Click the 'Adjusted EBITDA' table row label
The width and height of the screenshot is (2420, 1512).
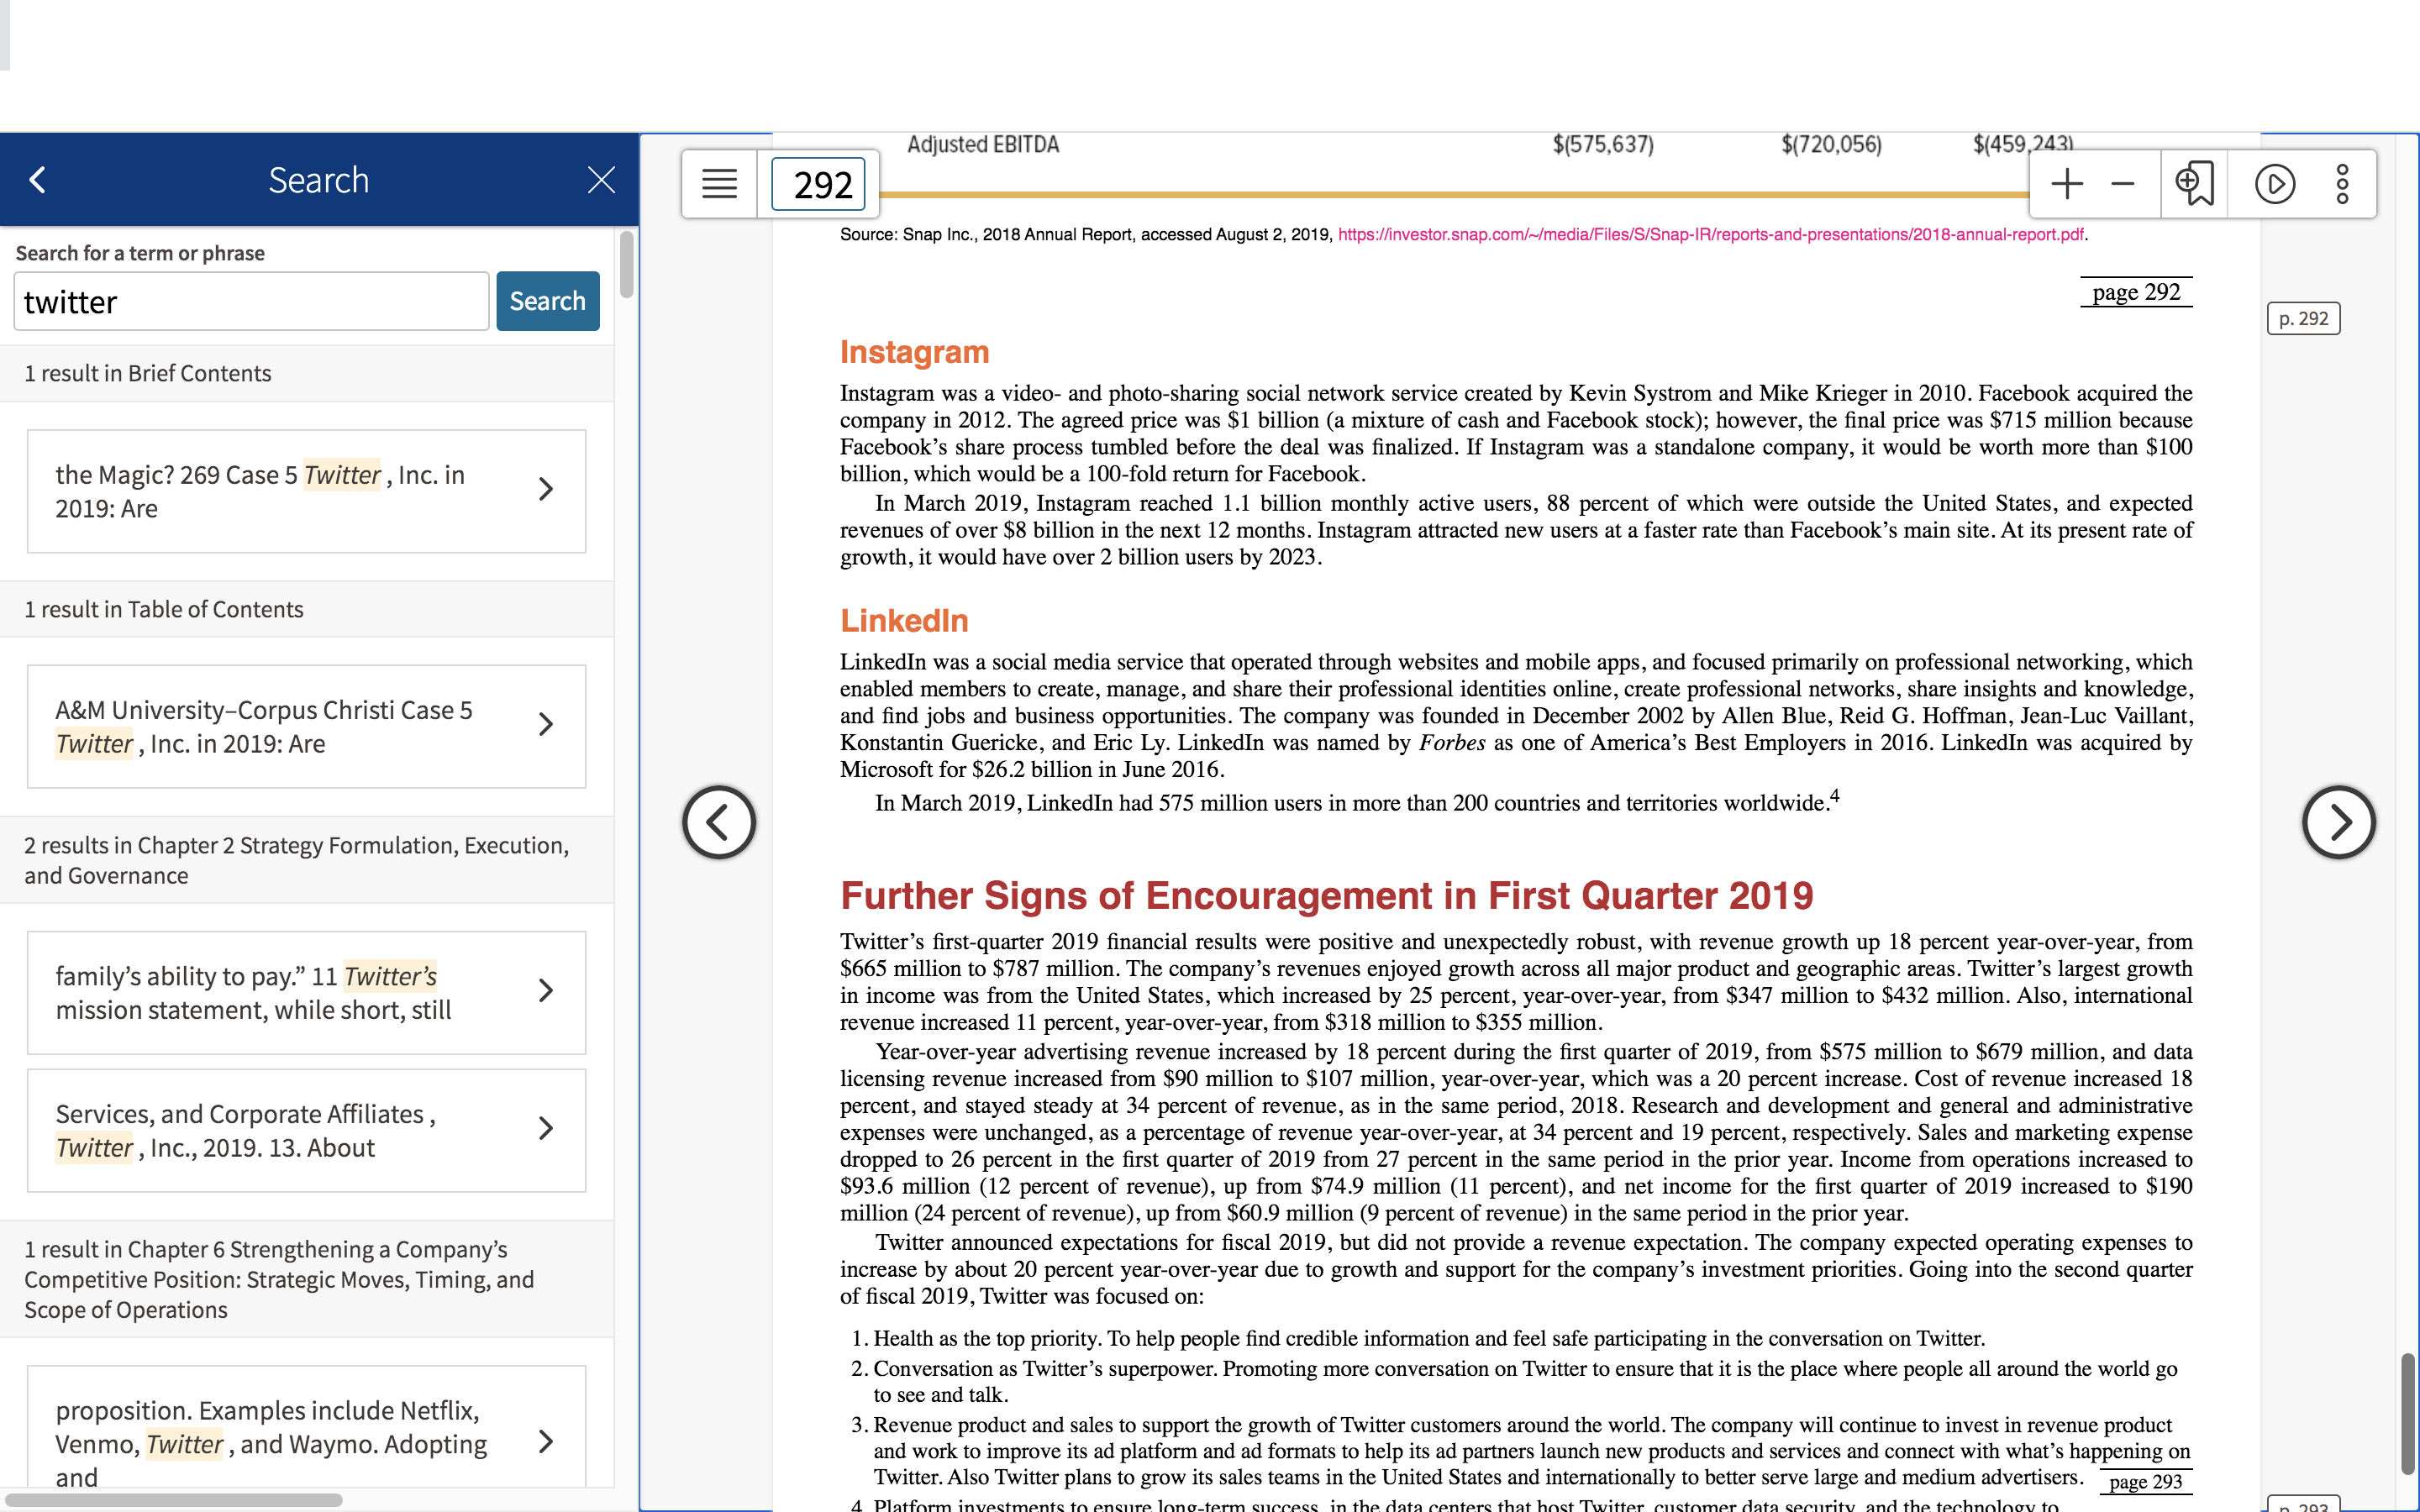(x=983, y=145)
